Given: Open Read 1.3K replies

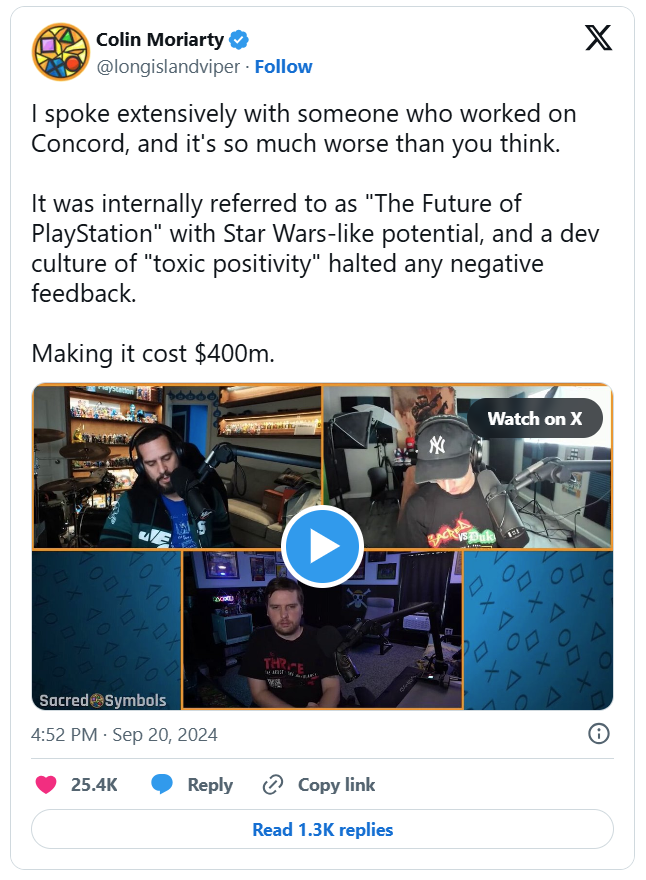Looking at the screenshot, I should click(322, 829).
